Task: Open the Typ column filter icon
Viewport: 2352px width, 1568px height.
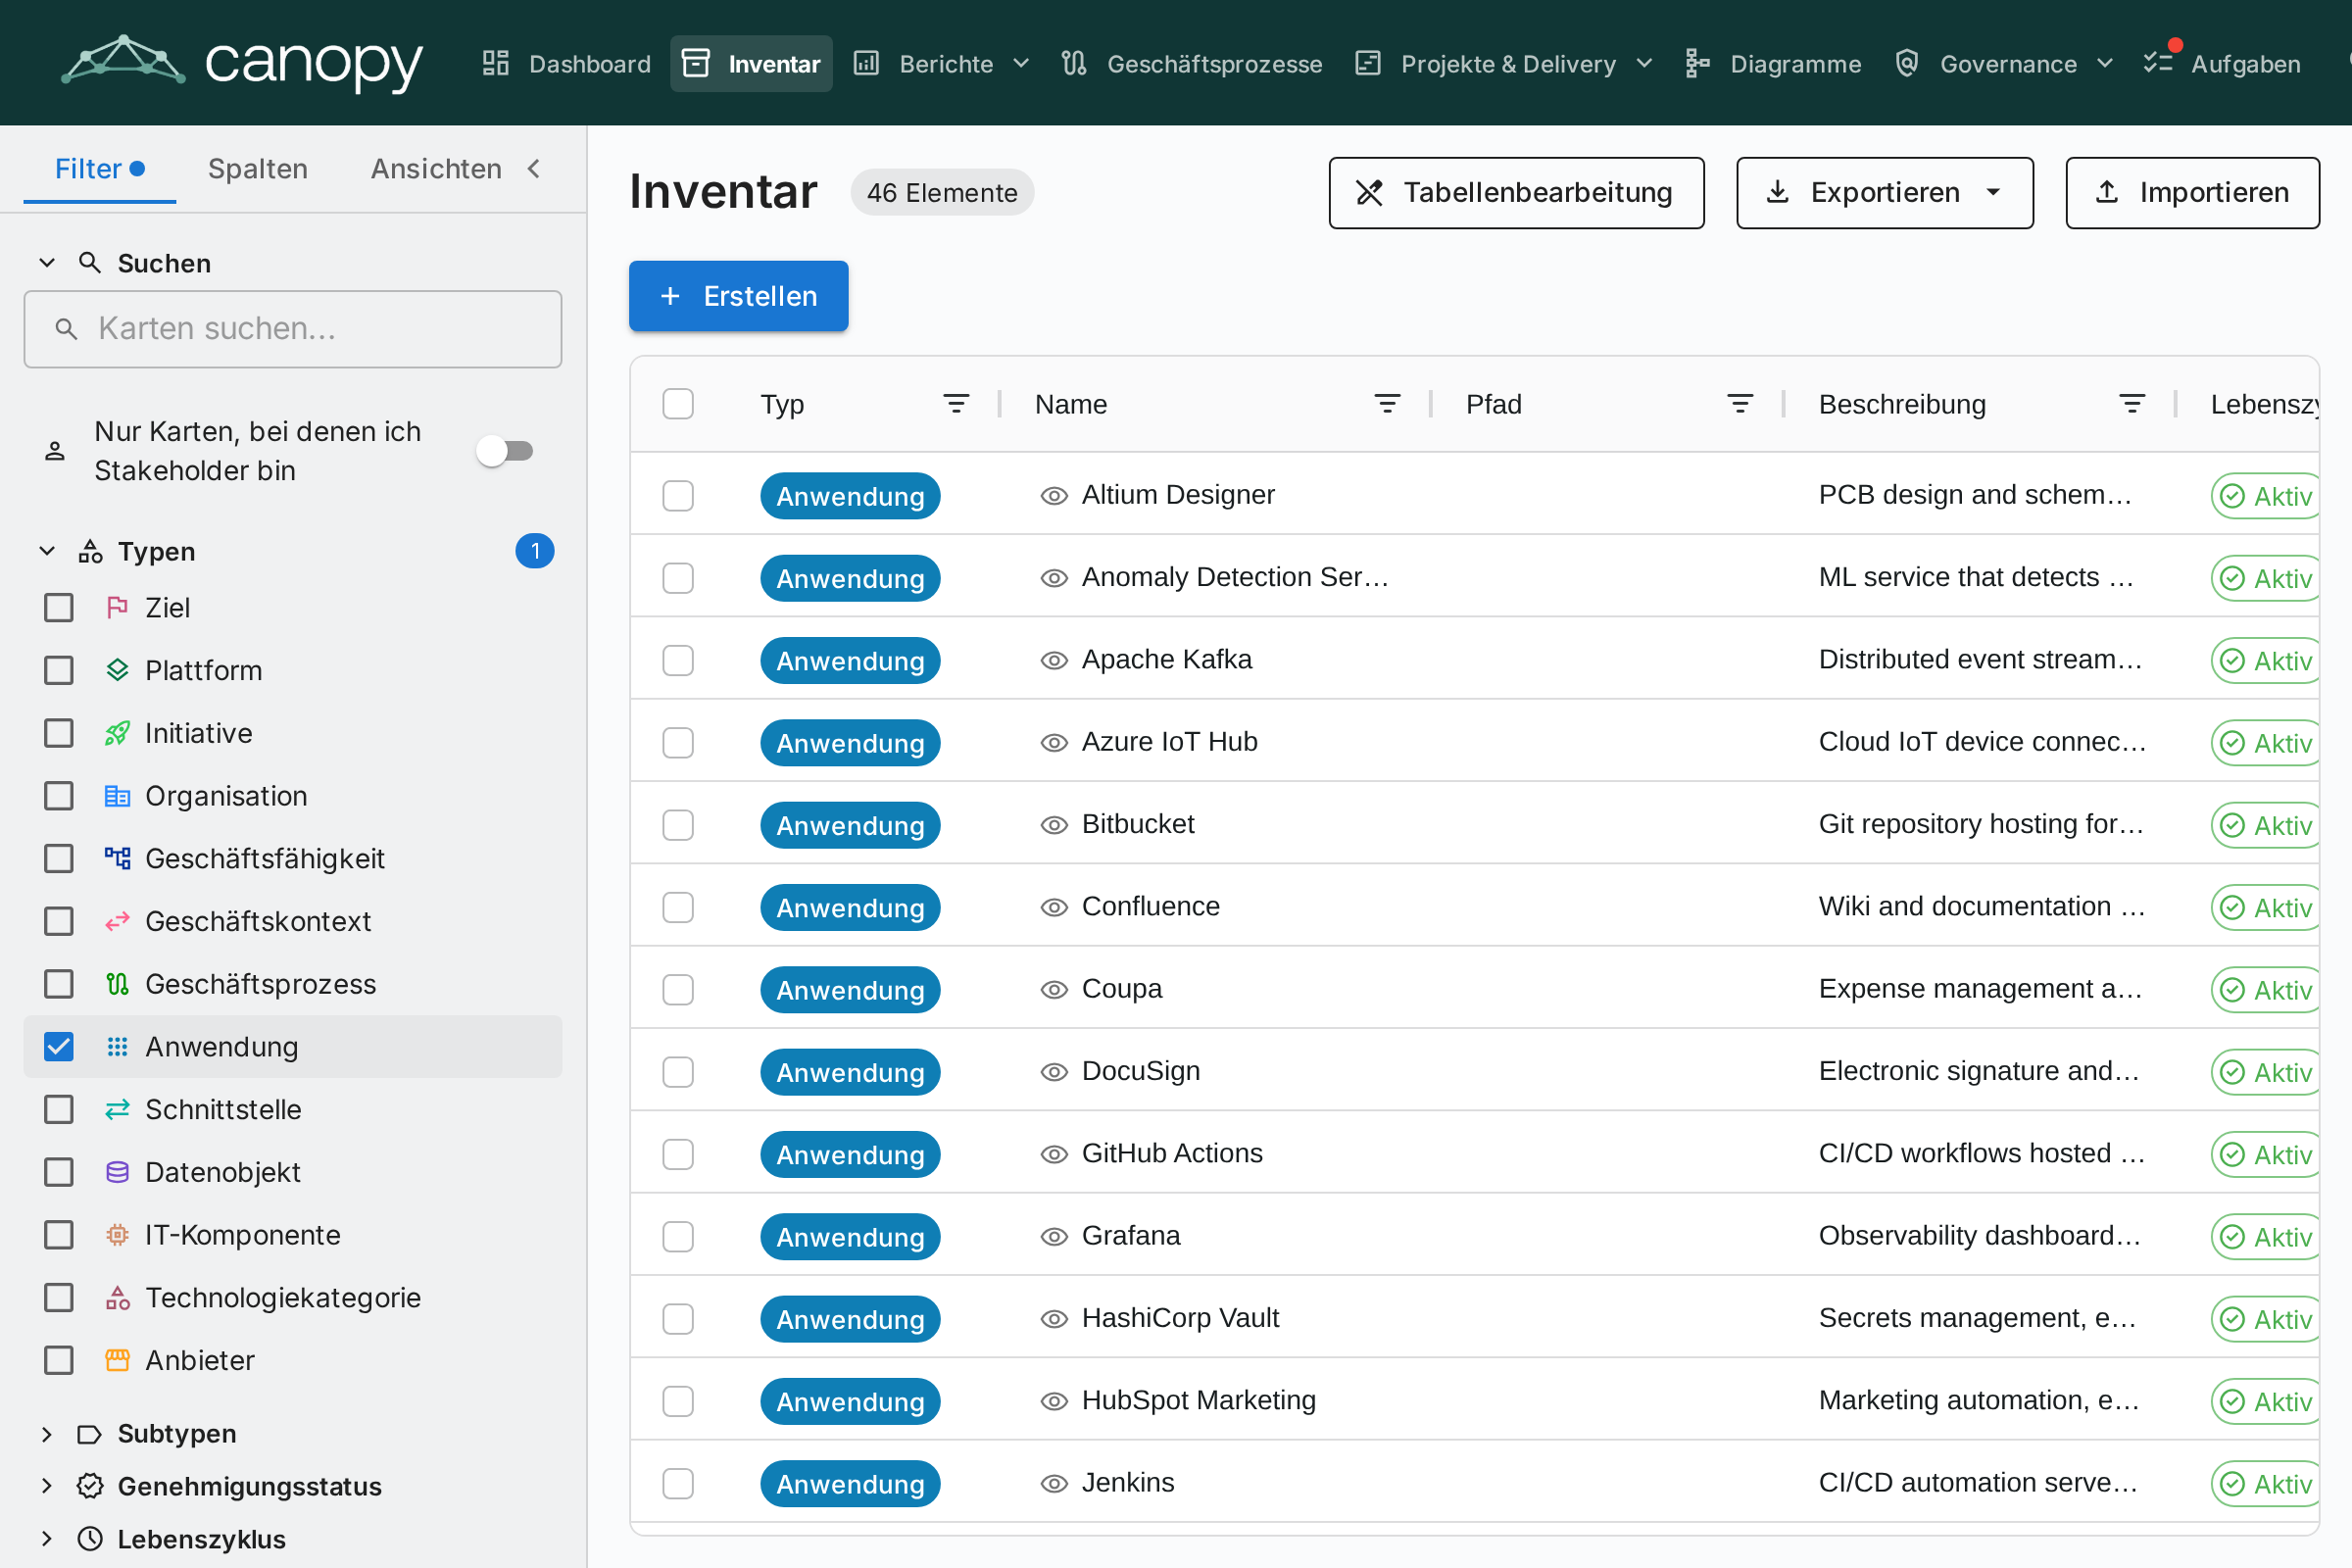Action: click(x=956, y=404)
